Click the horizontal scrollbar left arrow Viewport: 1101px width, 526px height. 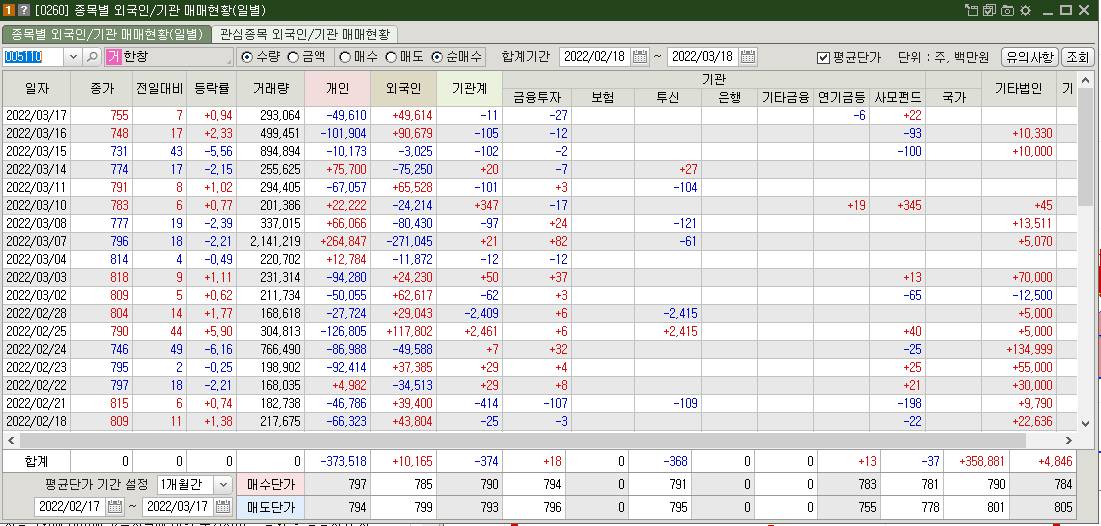coord(10,440)
